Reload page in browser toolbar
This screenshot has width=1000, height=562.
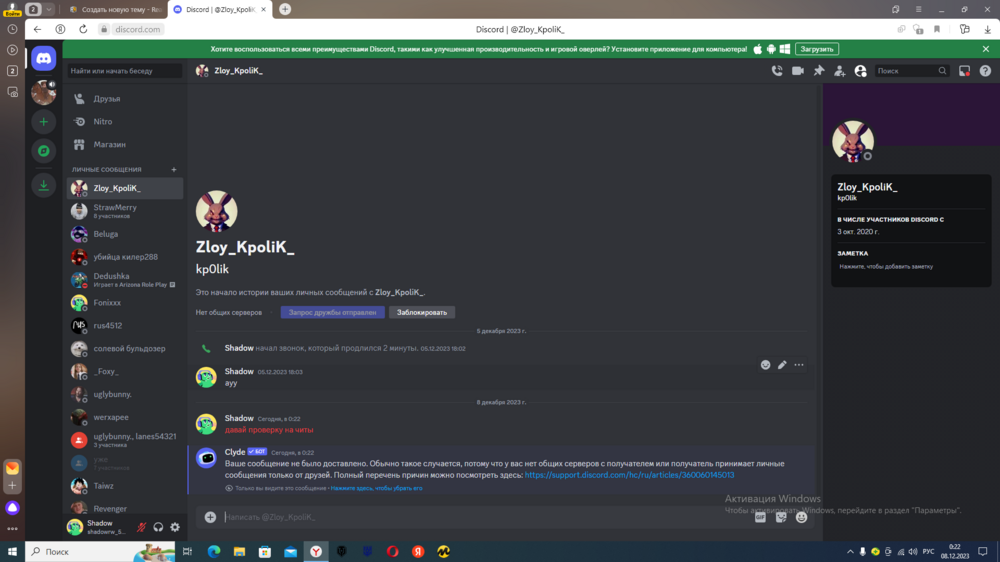83,29
